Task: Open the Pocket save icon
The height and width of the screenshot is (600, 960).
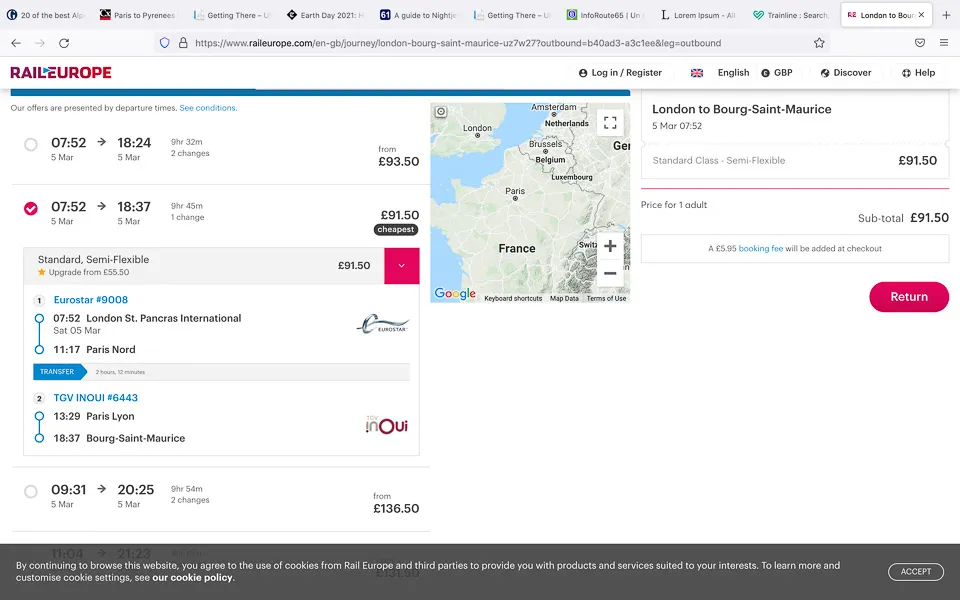Action: pyautogui.click(x=920, y=43)
